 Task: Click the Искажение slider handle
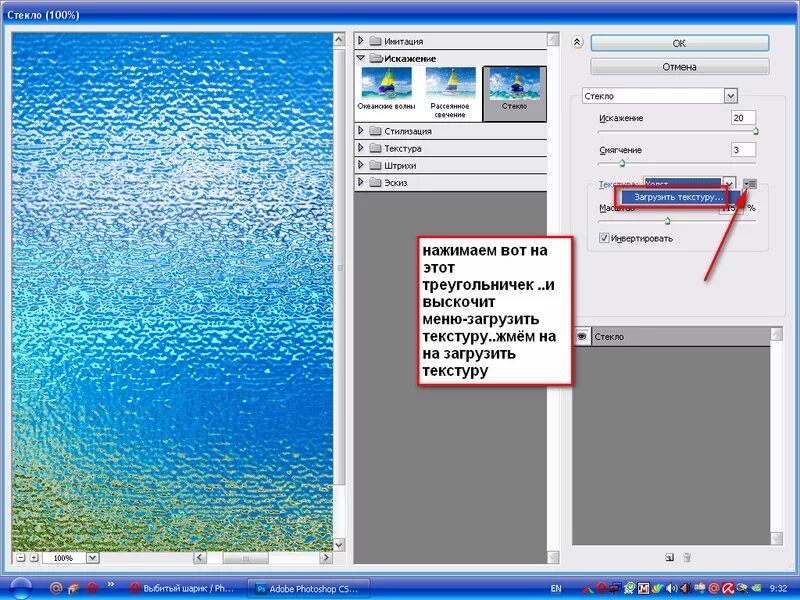point(756,132)
